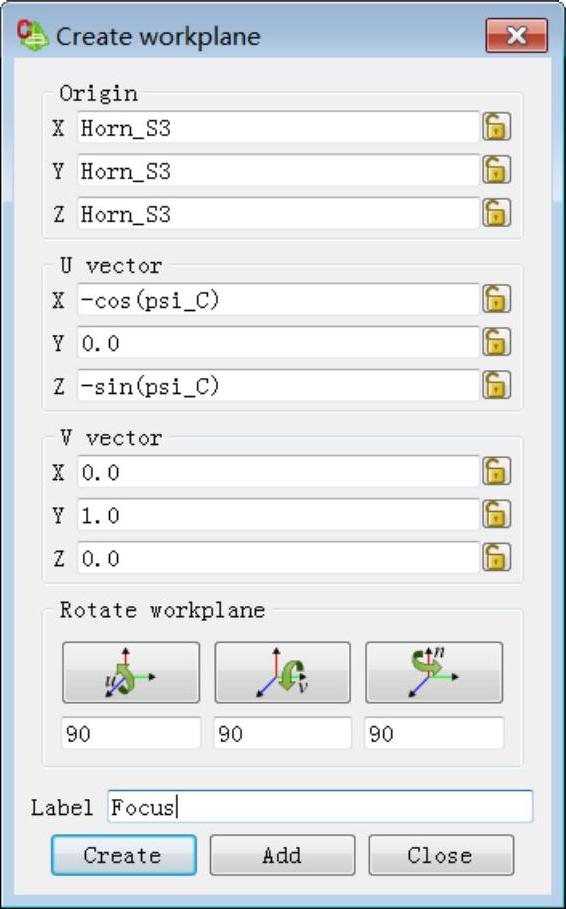566x909 pixels.
Task: Rotate workplane around the n axis
Action: [434, 672]
